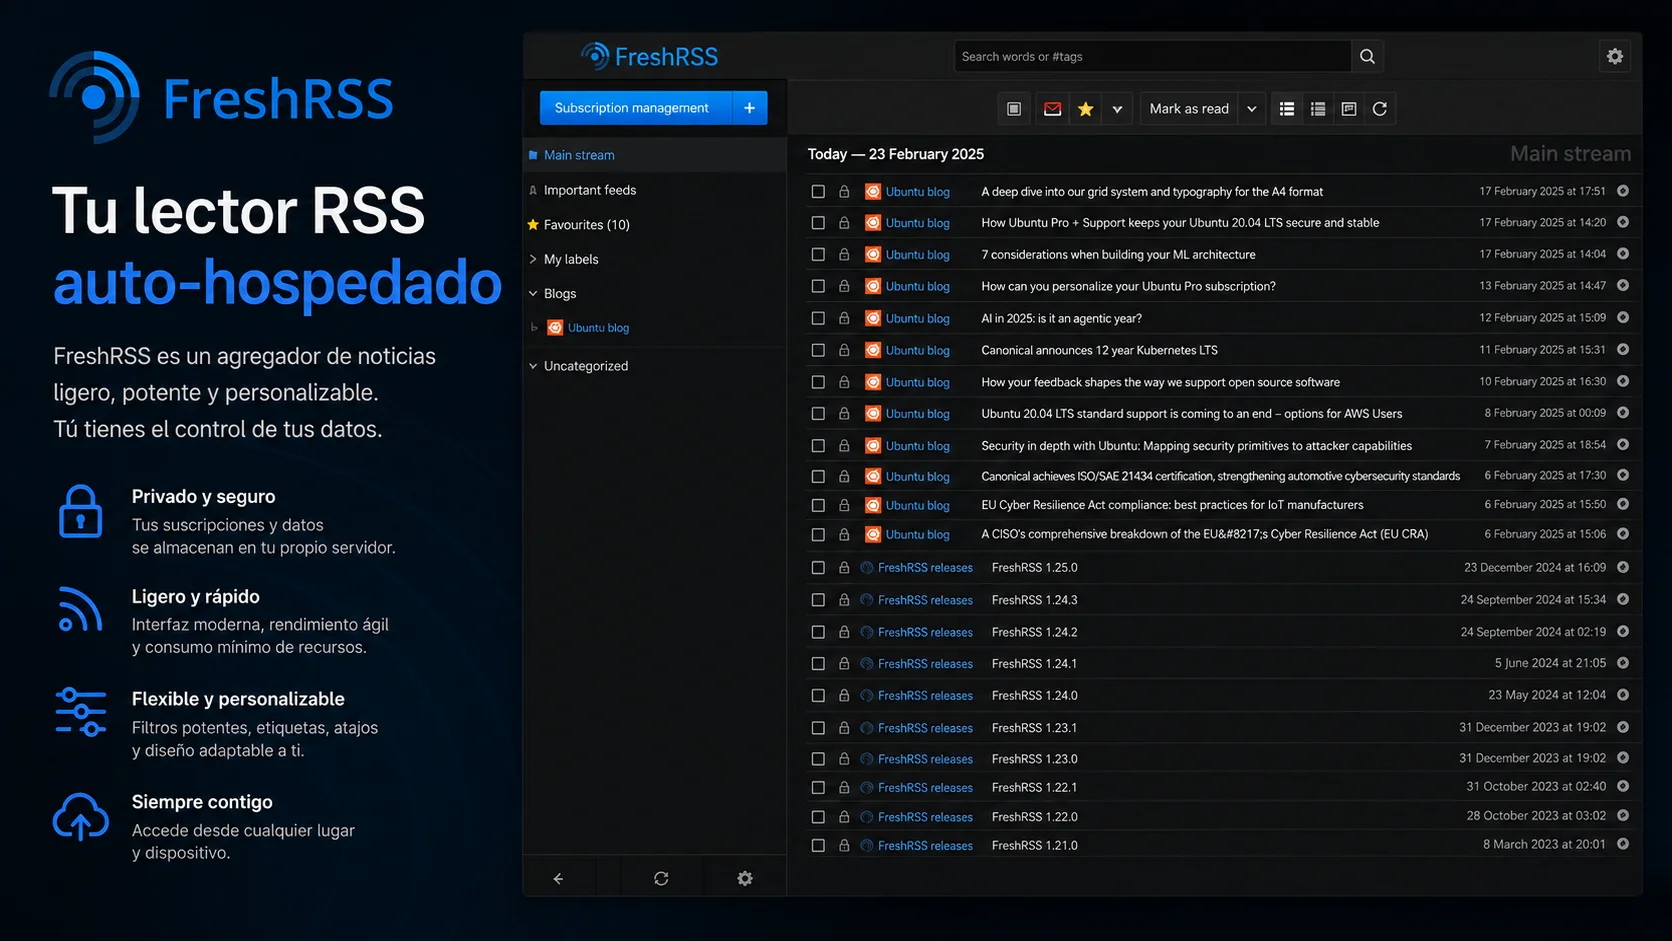Screen dimensions: 1672x941
Task: Click the 'Today — 23 February 2025' header
Action: (x=896, y=154)
